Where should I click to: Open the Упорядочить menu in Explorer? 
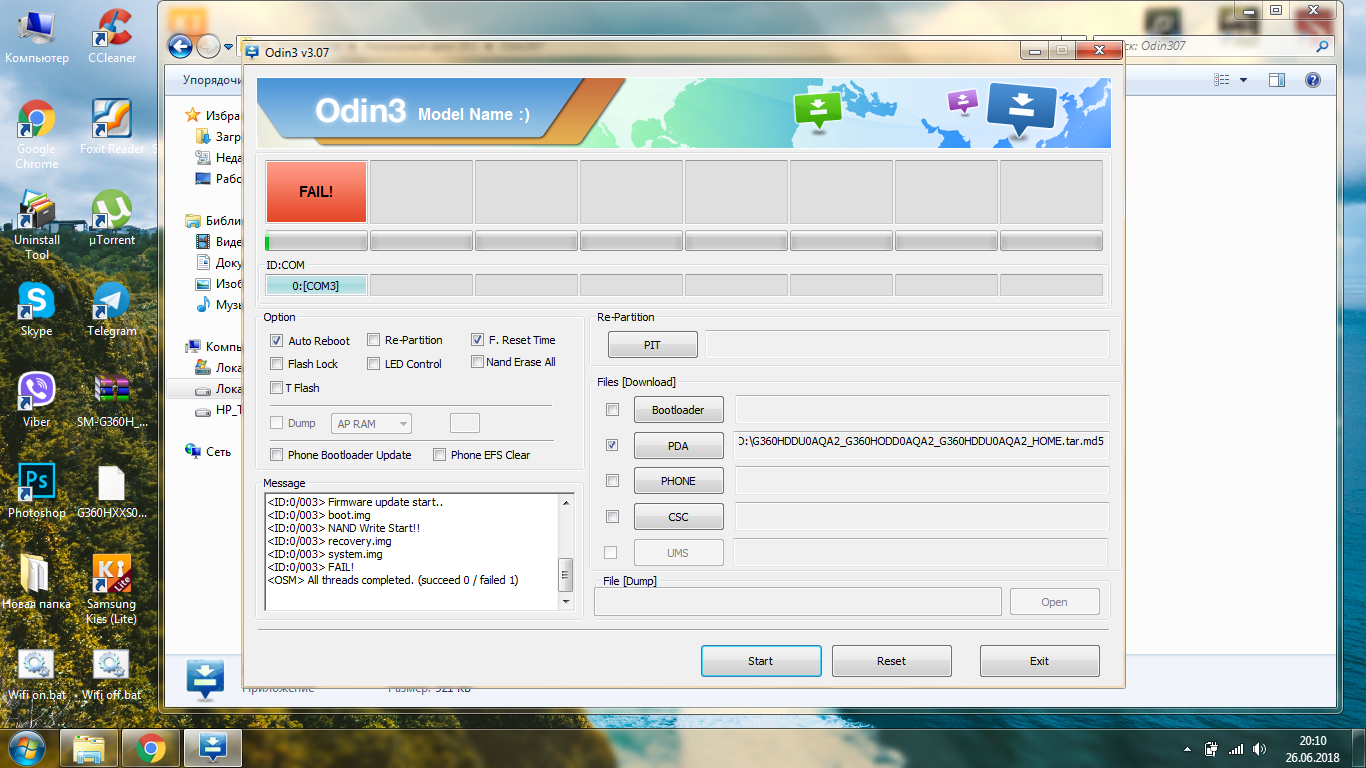(212, 80)
